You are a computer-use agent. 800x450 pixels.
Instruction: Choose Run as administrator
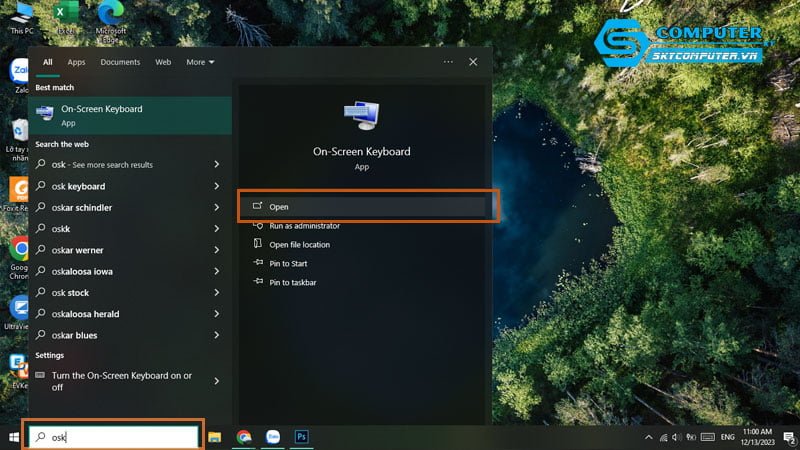click(x=304, y=226)
